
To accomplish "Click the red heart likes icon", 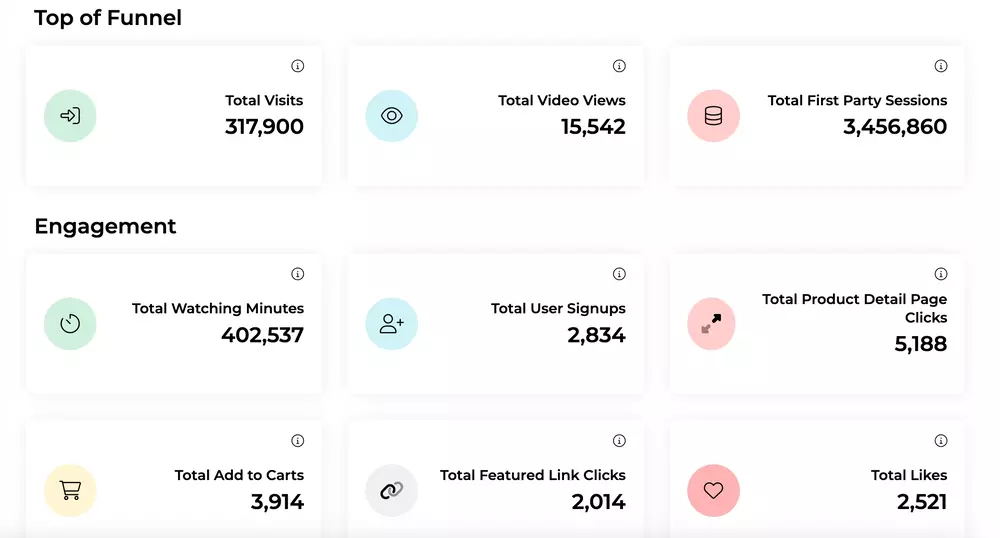I will coord(713,491).
